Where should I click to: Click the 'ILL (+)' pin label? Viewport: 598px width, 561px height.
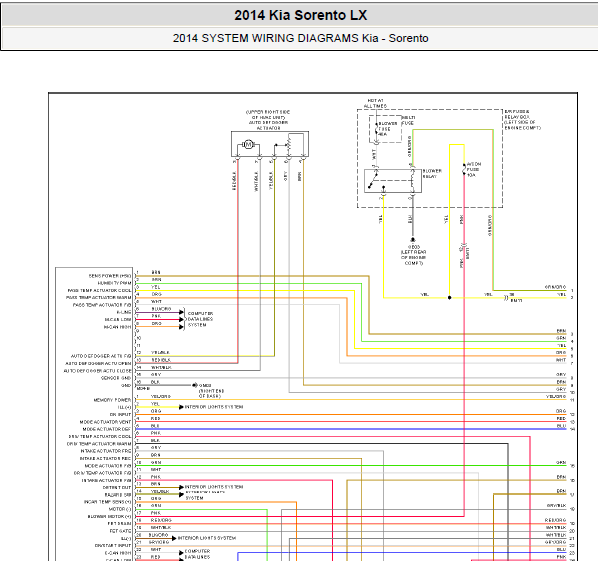(x=124, y=407)
